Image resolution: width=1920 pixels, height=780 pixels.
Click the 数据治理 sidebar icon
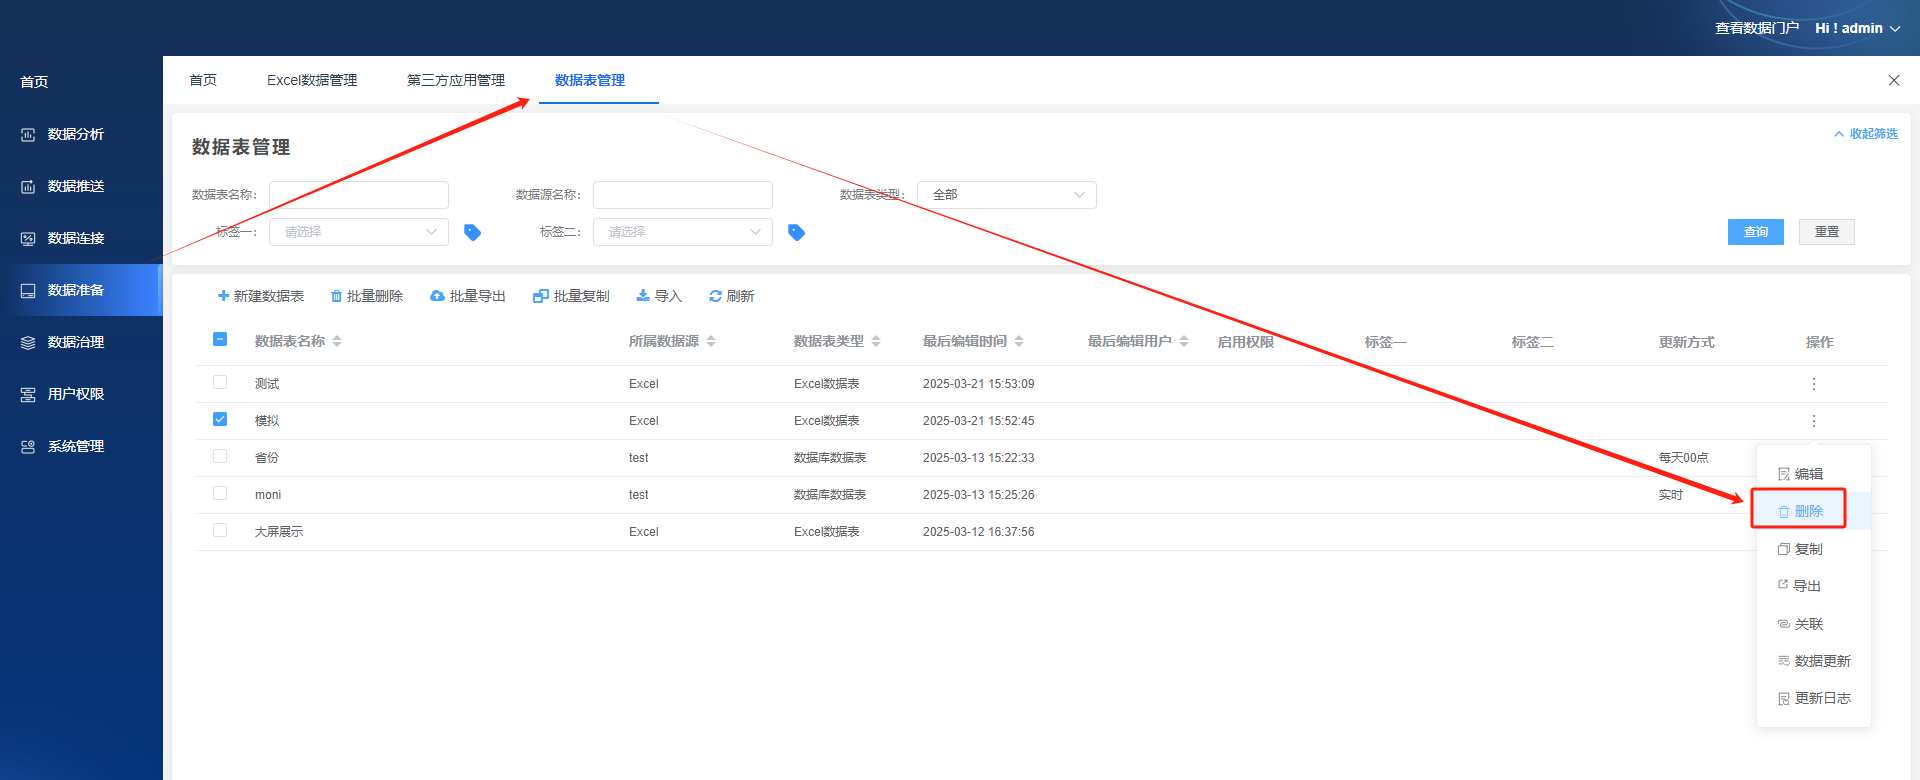(28, 343)
